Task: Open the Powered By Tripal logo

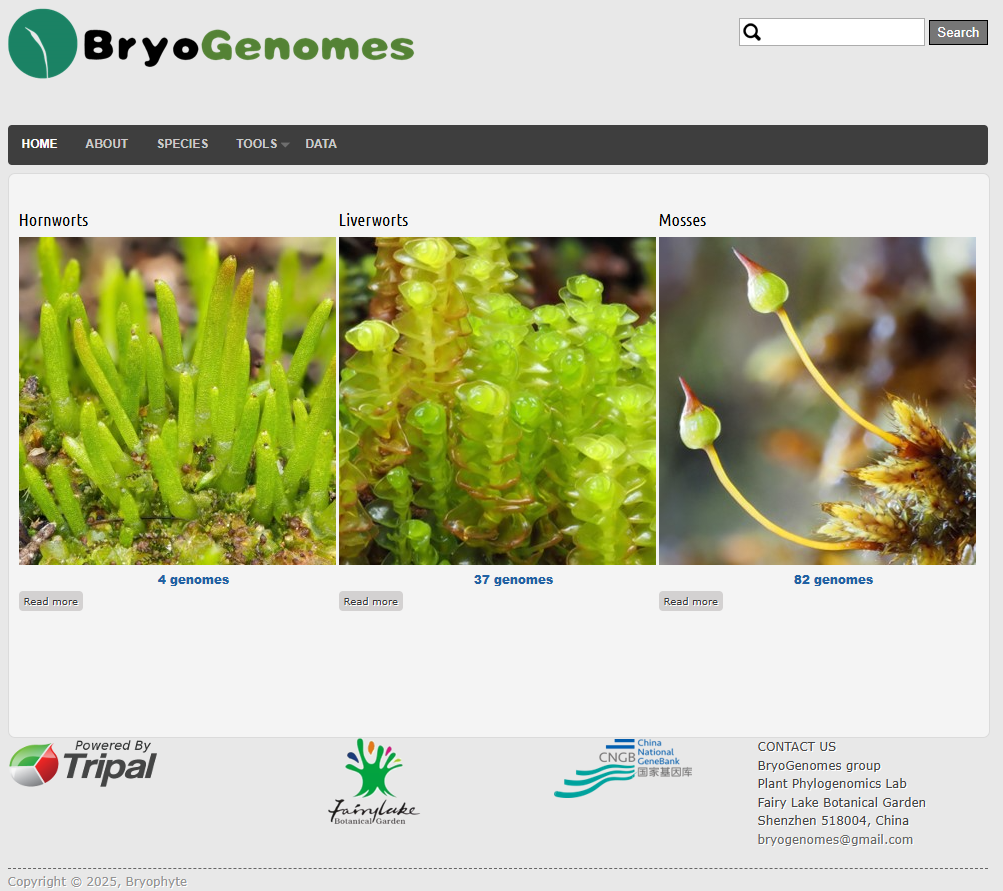Action: pyautogui.click(x=83, y=764)
